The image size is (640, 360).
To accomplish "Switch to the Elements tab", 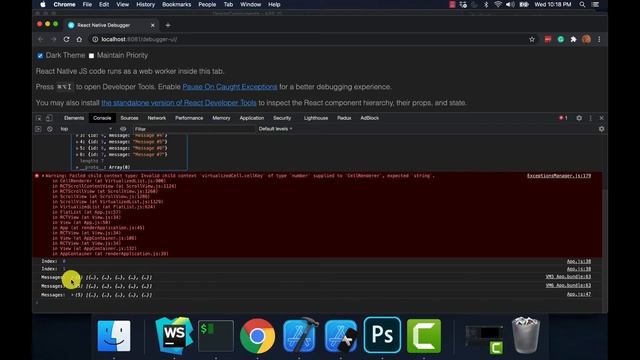I will [74, 118].
